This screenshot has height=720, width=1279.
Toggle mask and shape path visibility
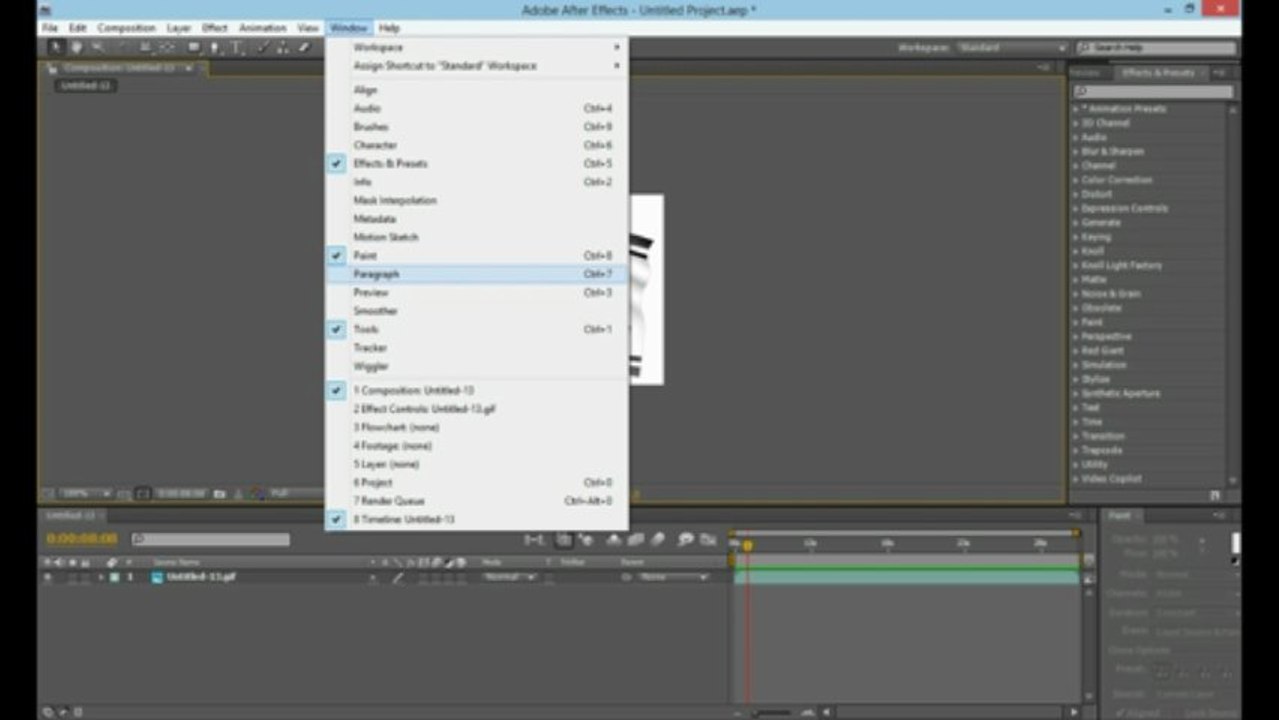coord(143,493)
